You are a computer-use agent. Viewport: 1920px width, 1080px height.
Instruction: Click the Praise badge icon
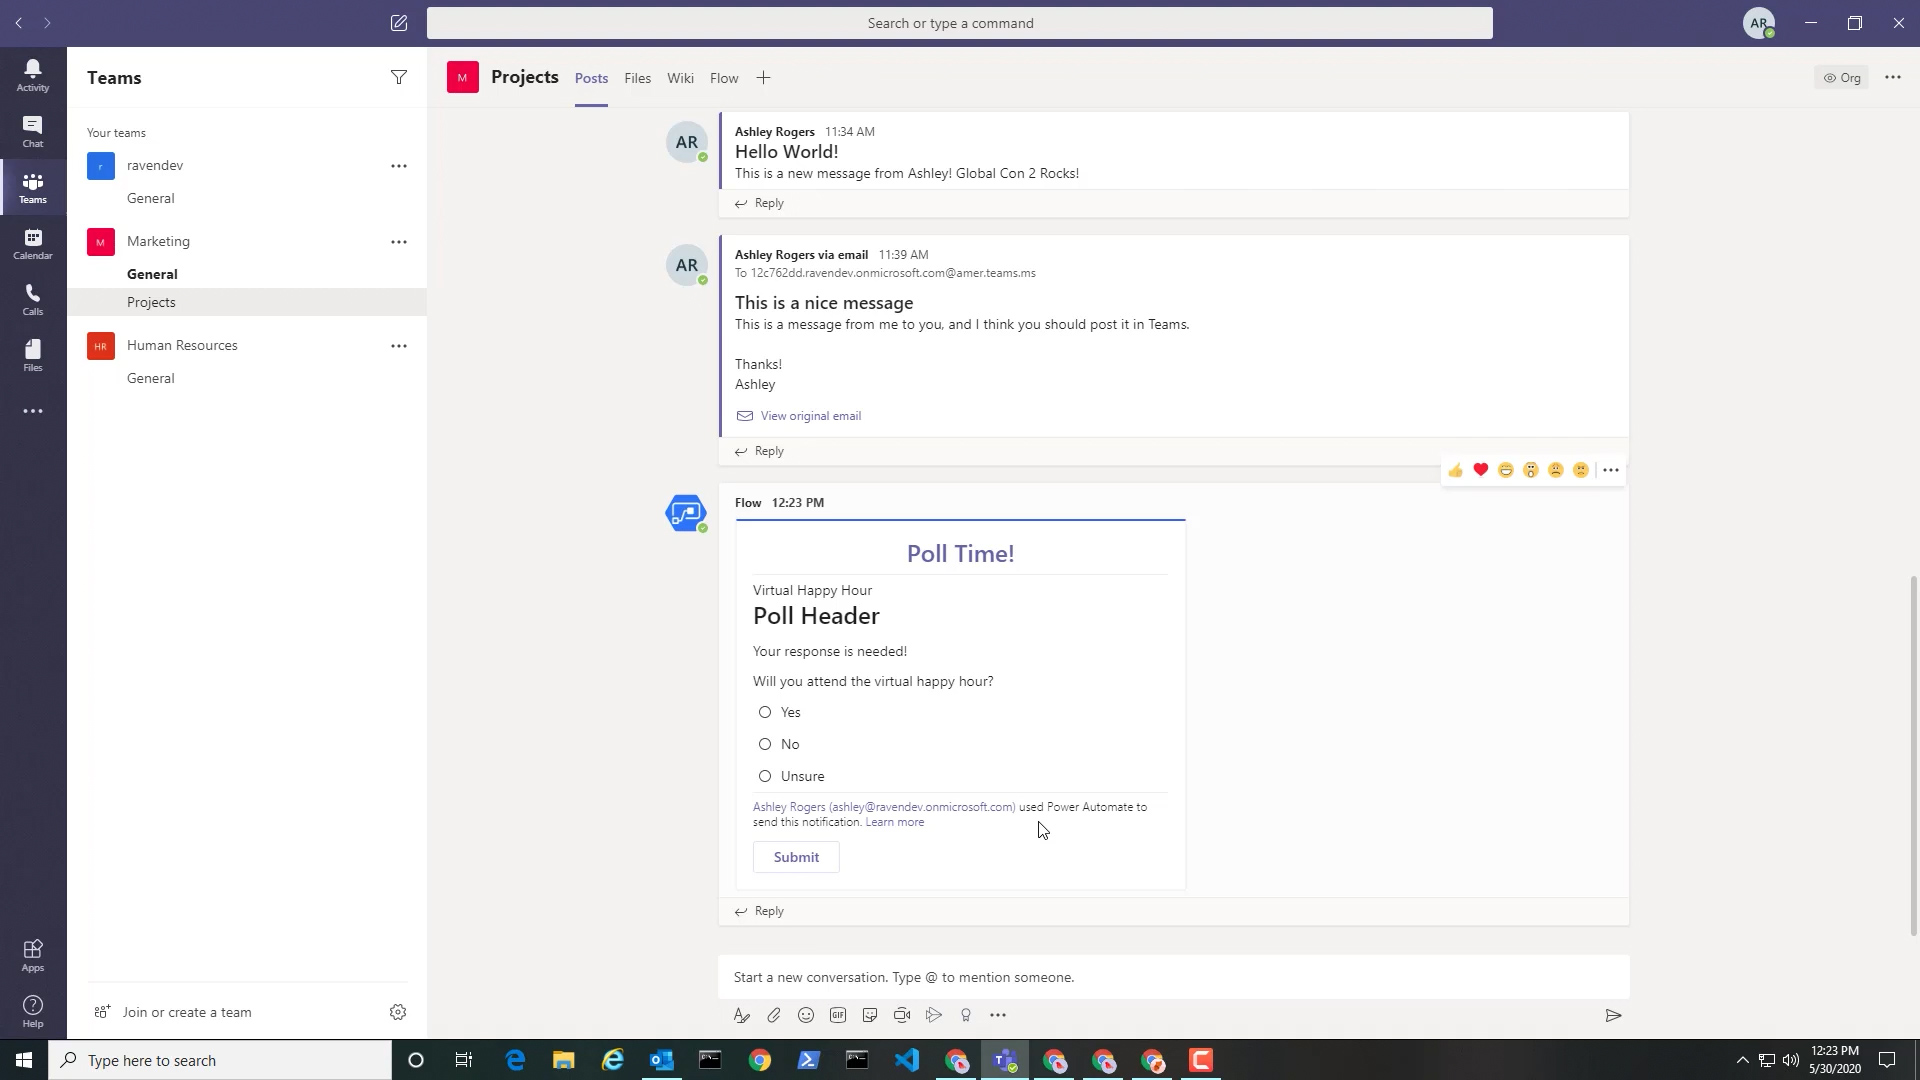coord(966,1015)
